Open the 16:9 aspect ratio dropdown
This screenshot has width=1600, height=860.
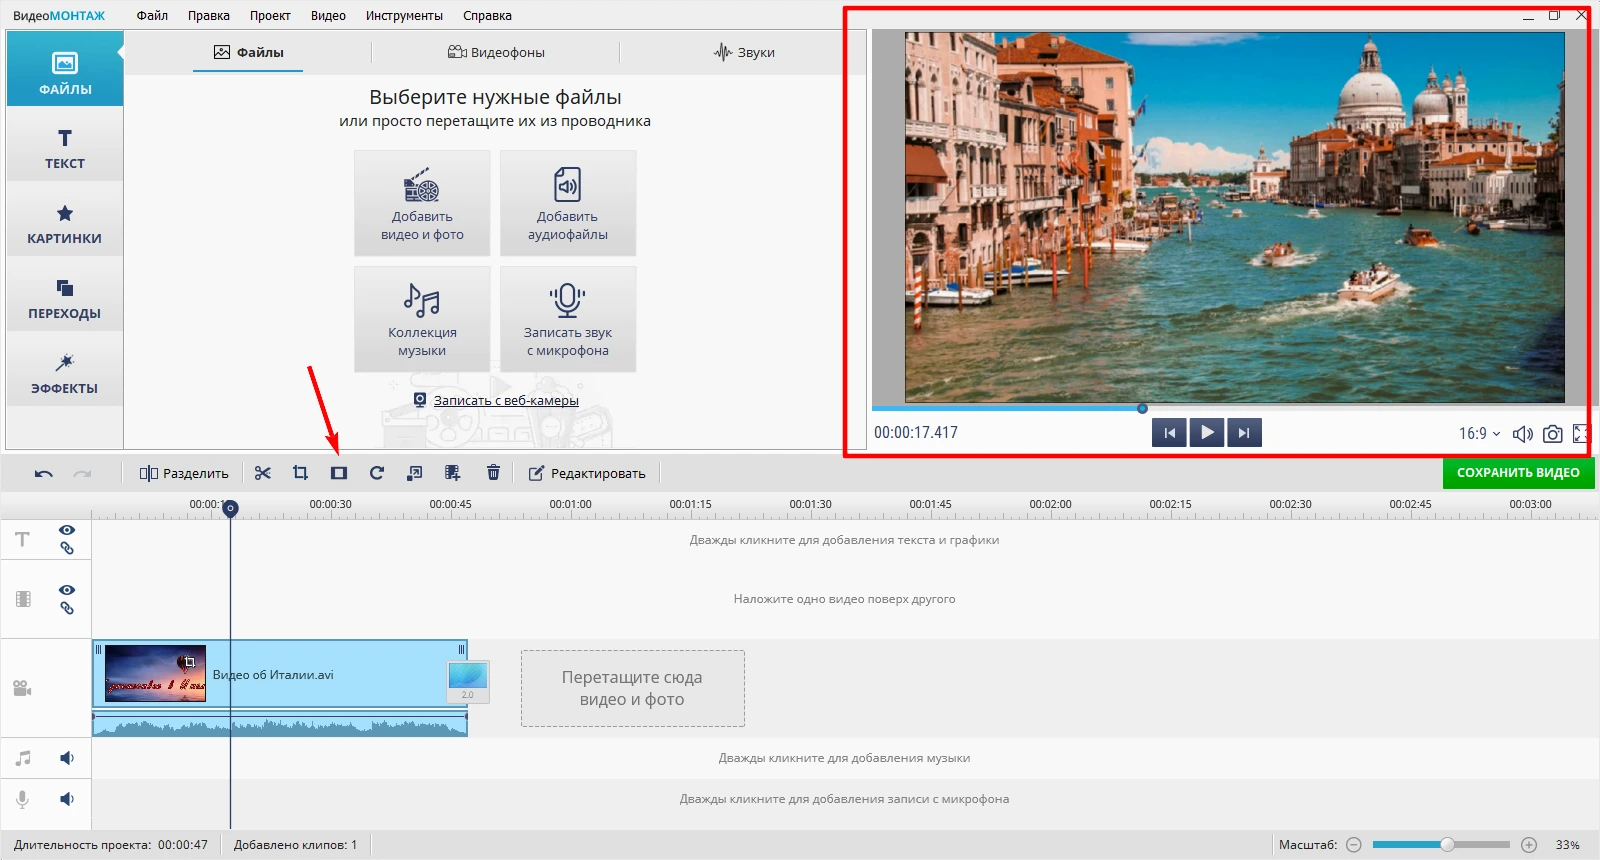point(1479,434)
